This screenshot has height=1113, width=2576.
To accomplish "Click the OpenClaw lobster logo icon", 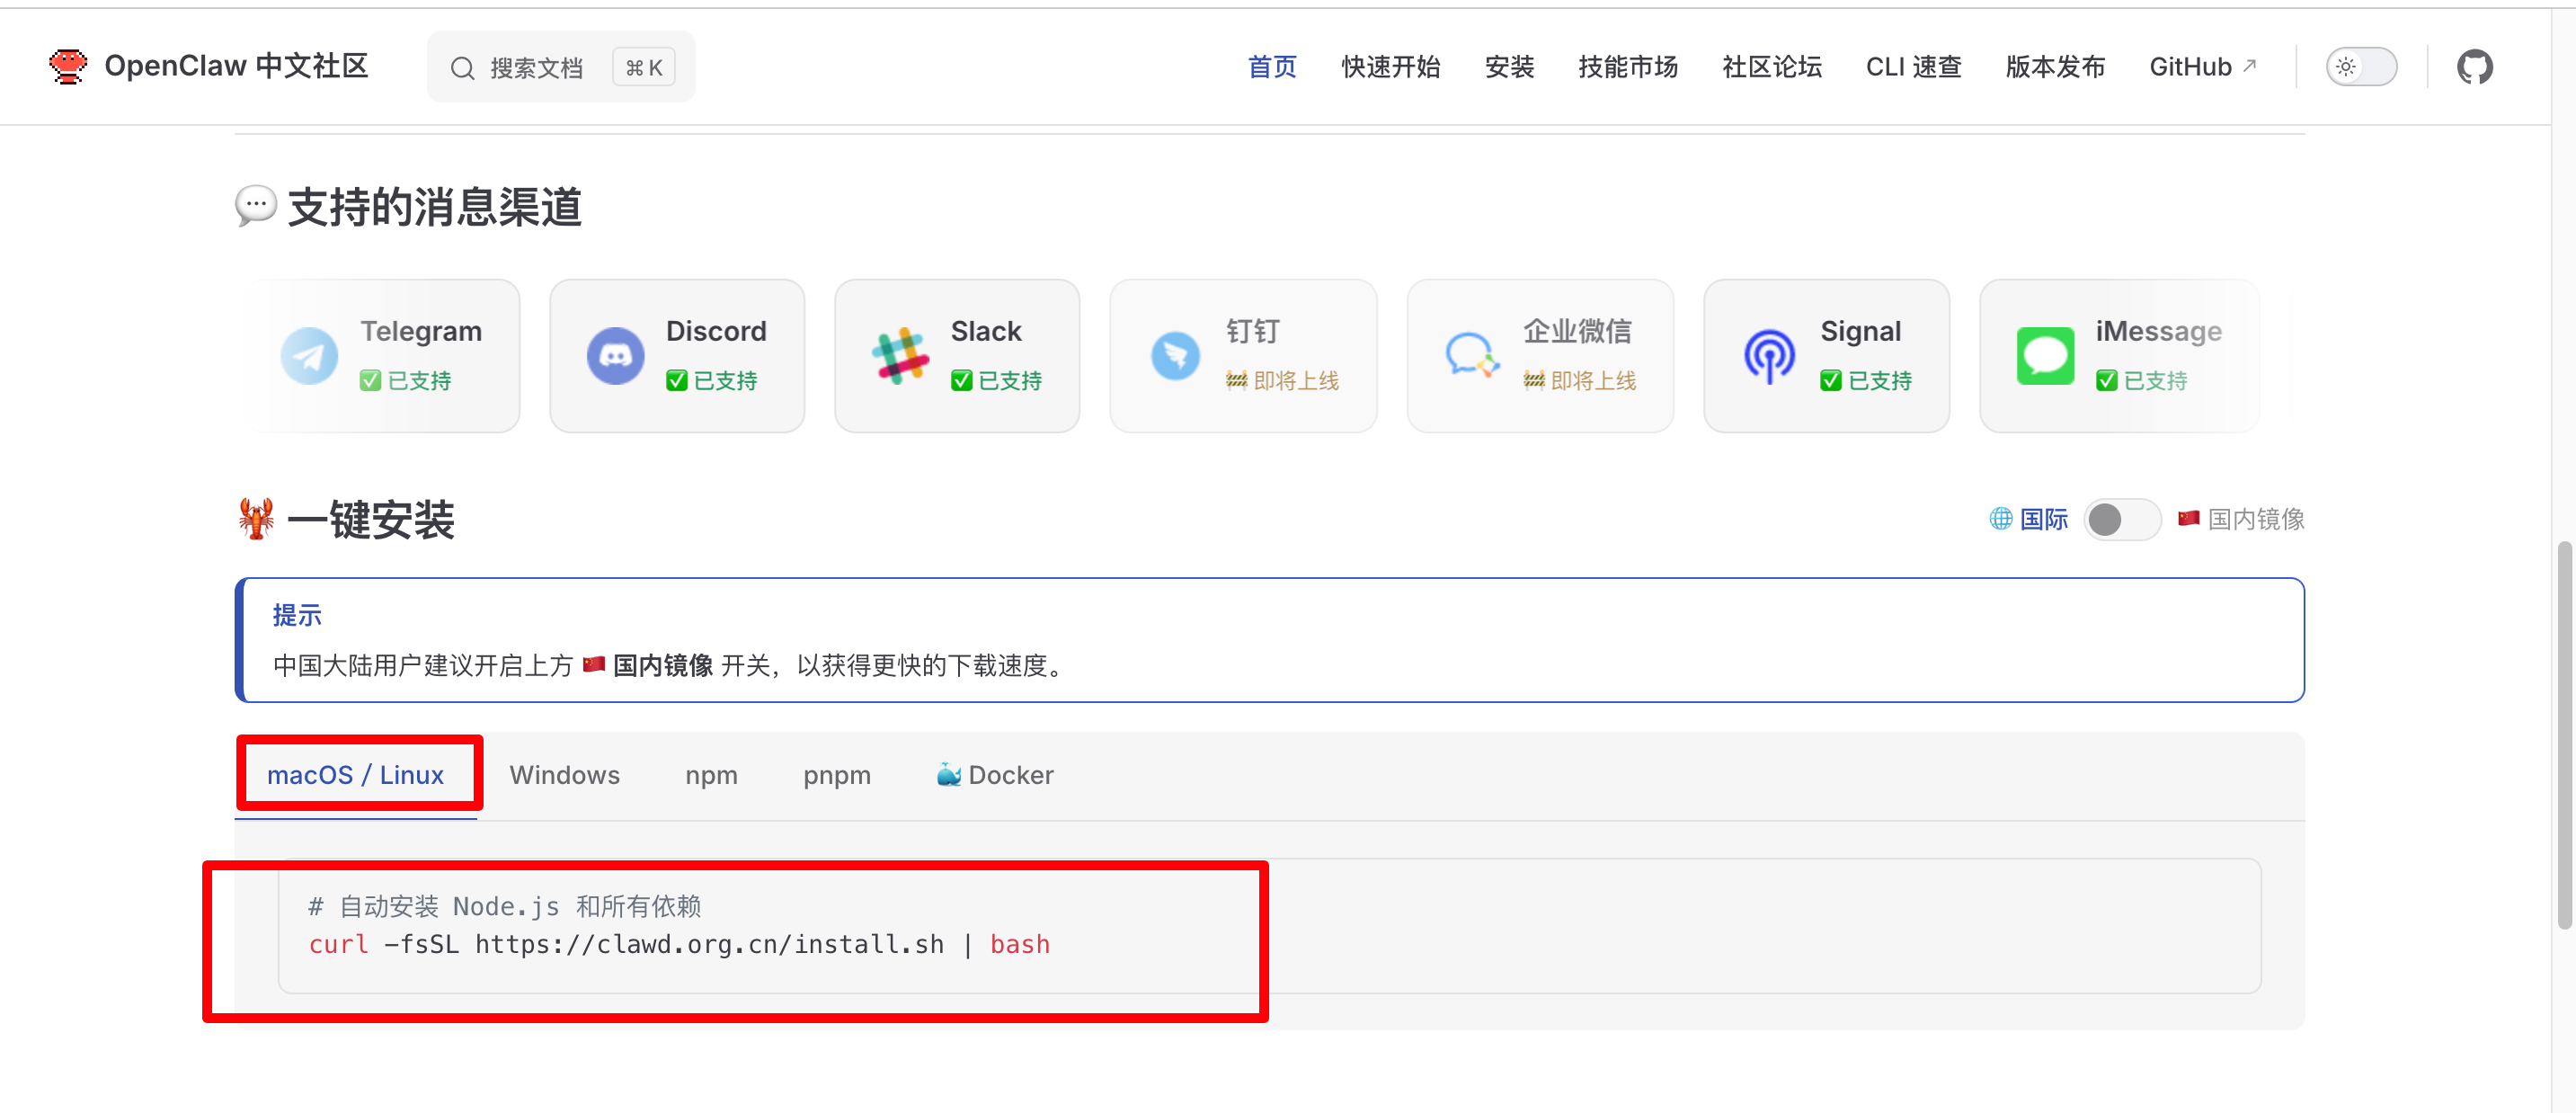I will [68, 67].
